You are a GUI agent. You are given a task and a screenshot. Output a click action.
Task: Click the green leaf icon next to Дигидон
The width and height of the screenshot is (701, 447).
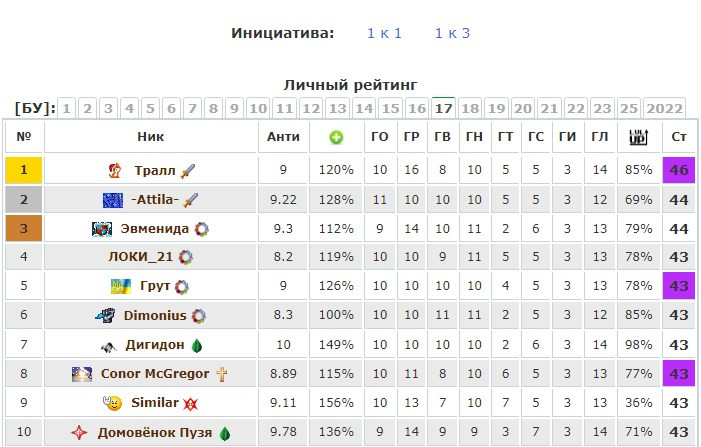click(197, 346)
